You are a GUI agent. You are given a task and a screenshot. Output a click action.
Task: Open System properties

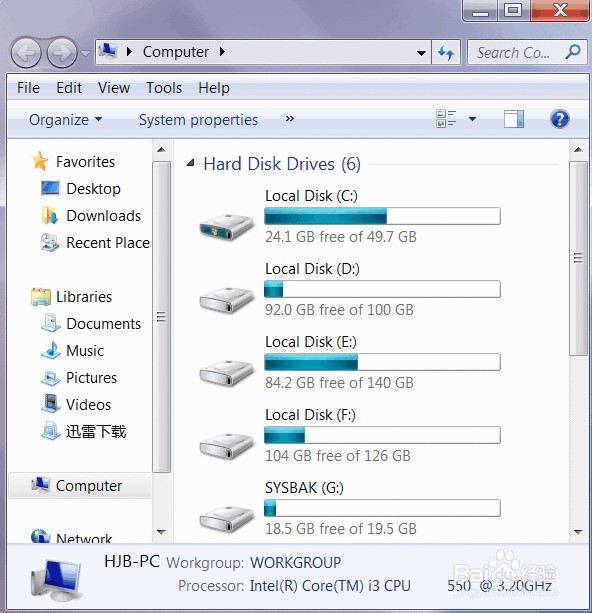point(198,120)
